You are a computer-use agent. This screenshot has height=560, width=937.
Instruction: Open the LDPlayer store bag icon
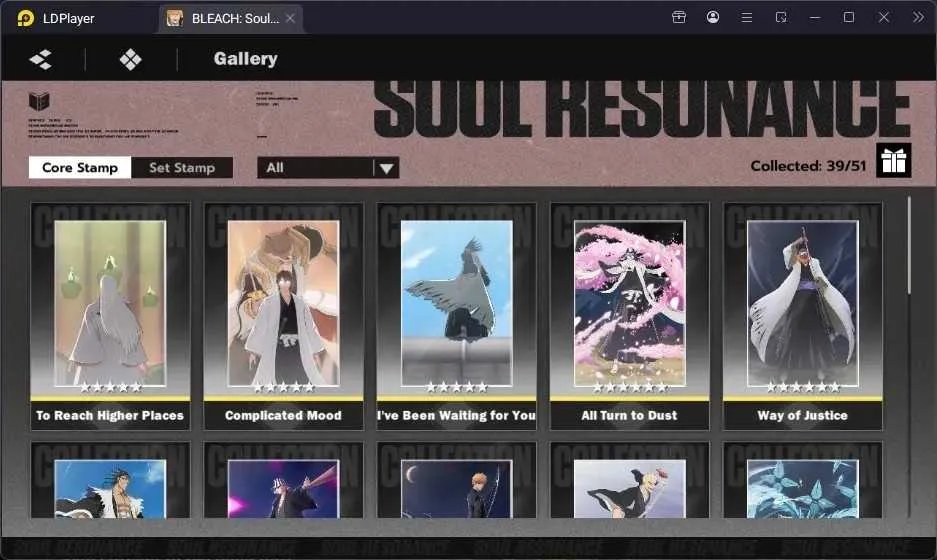click(679, 17)
